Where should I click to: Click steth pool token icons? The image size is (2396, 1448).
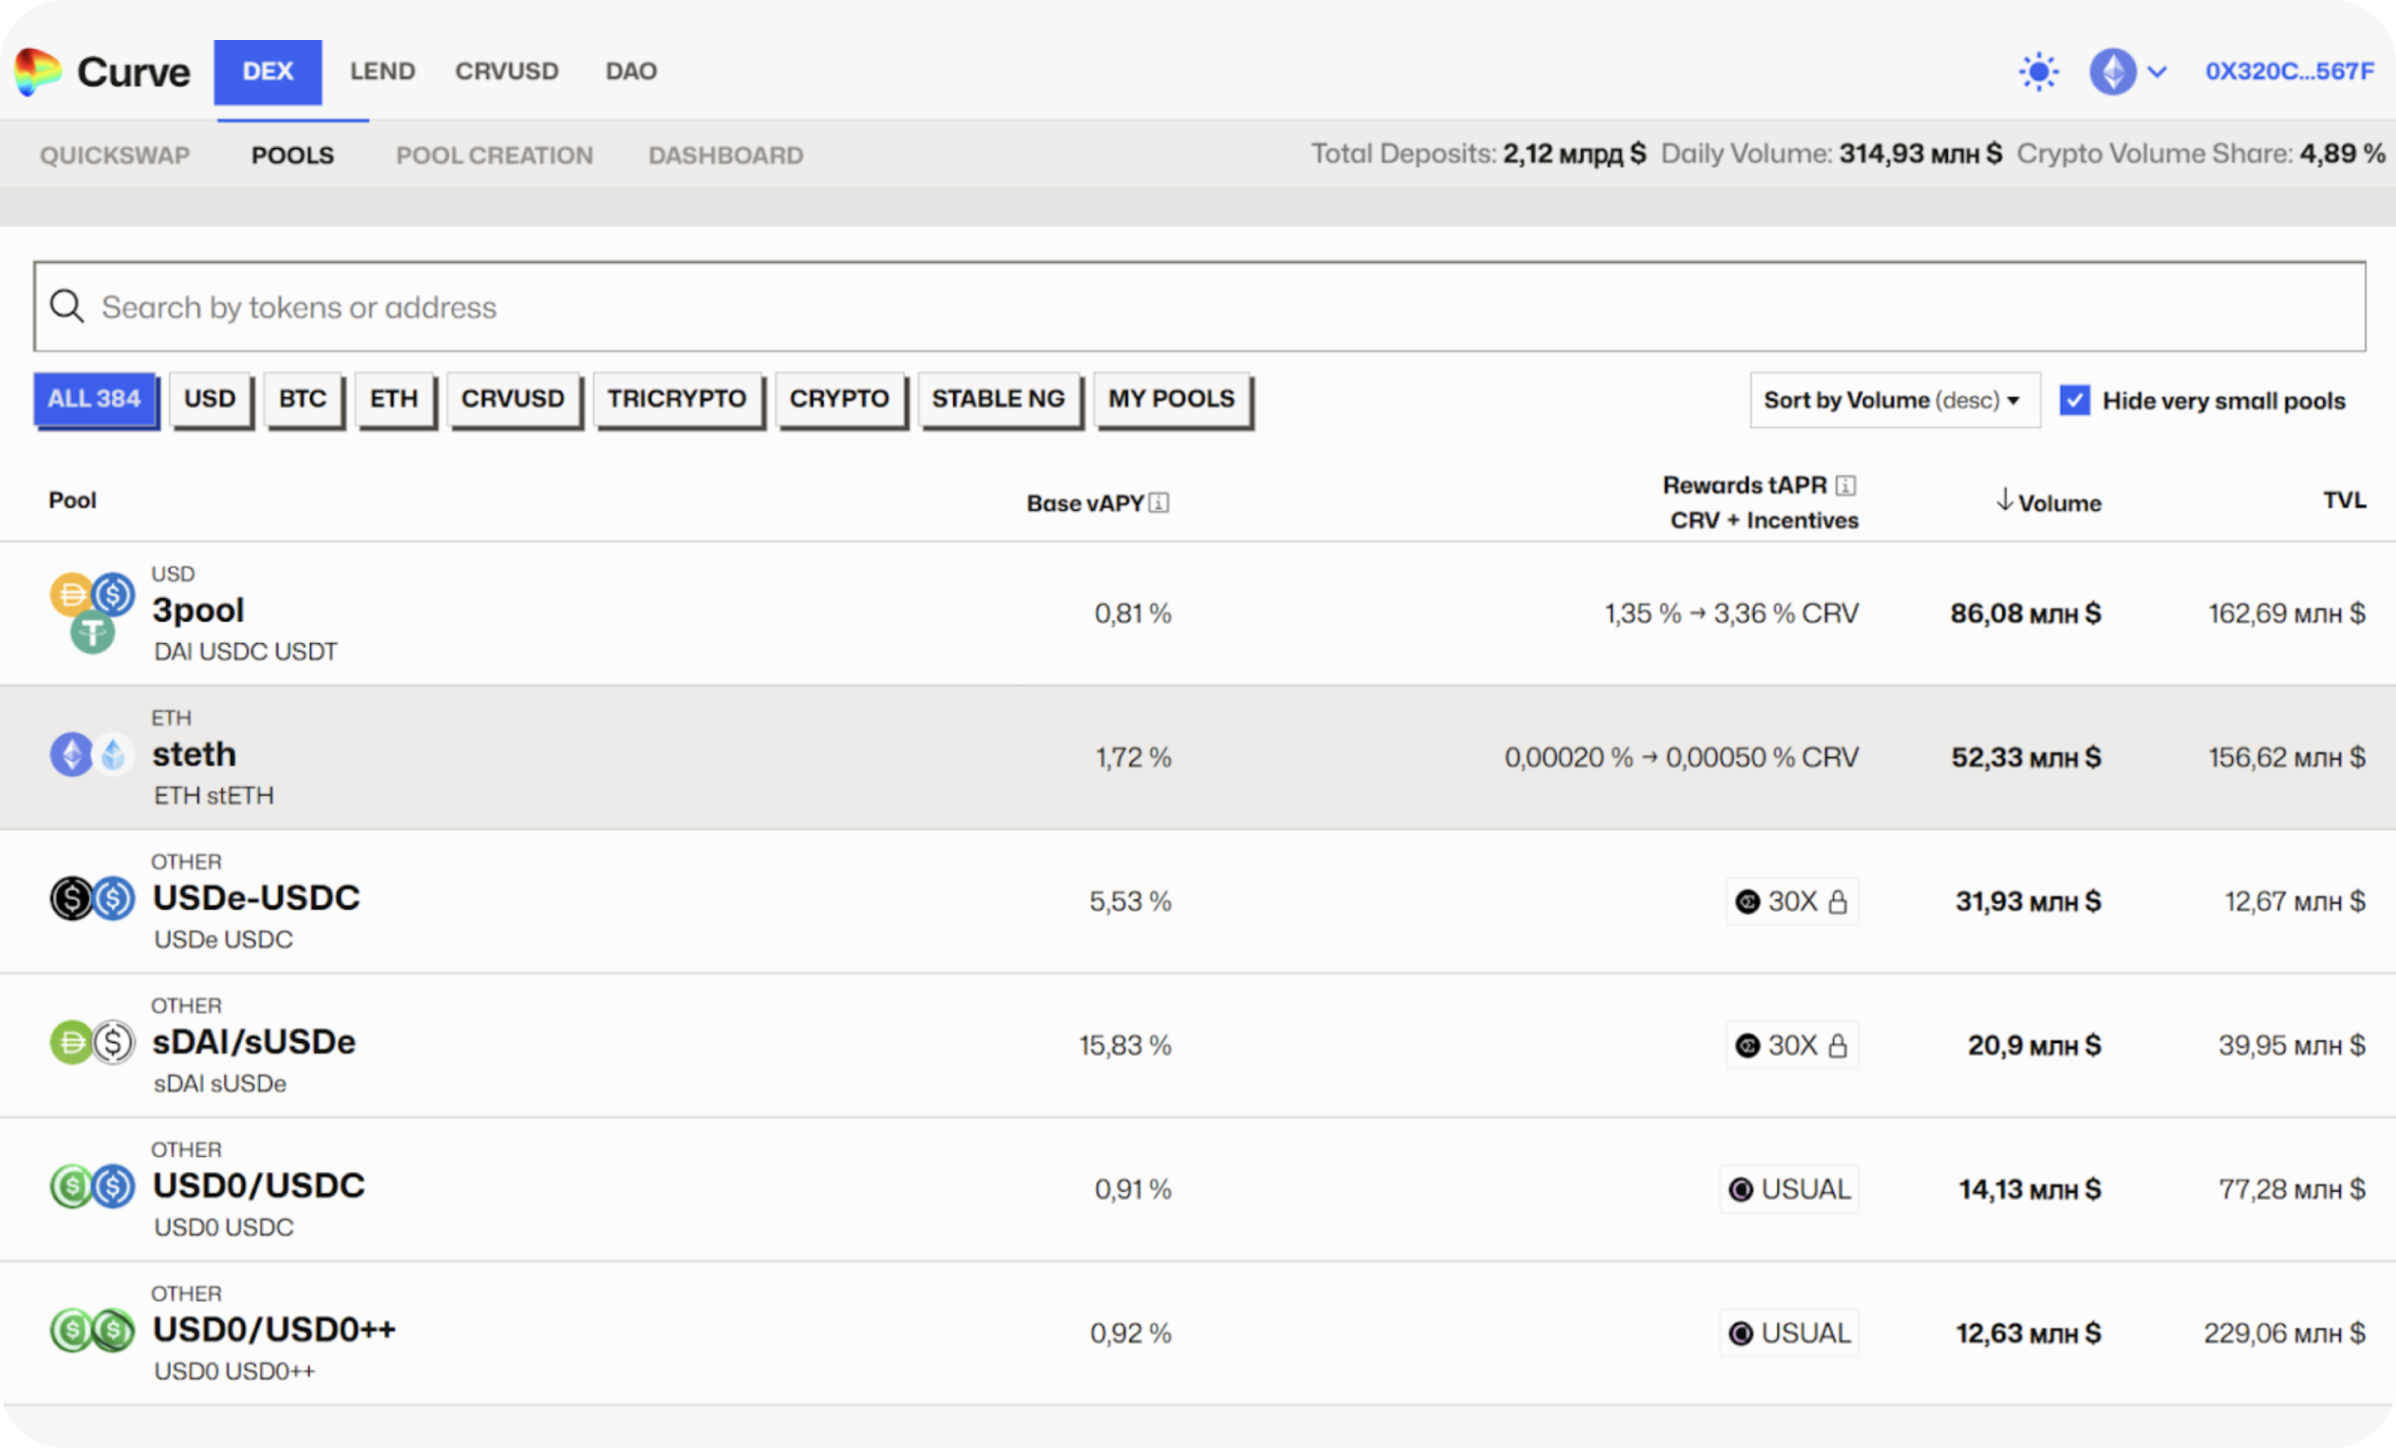(x=92, y=755)
